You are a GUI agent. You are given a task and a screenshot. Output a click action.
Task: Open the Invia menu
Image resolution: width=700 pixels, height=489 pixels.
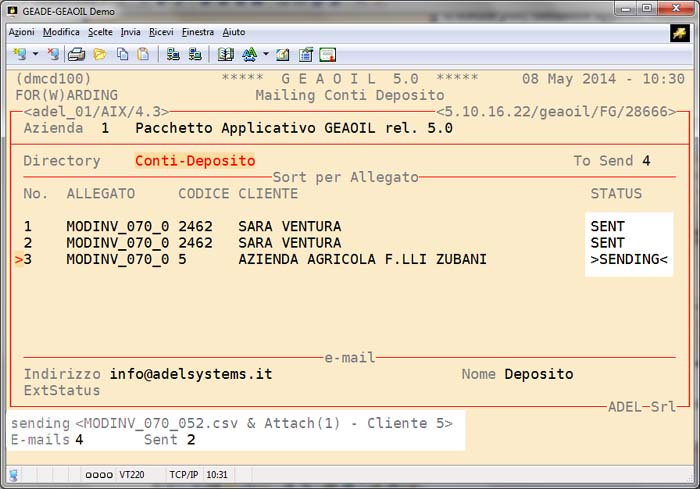click(130, 32)
